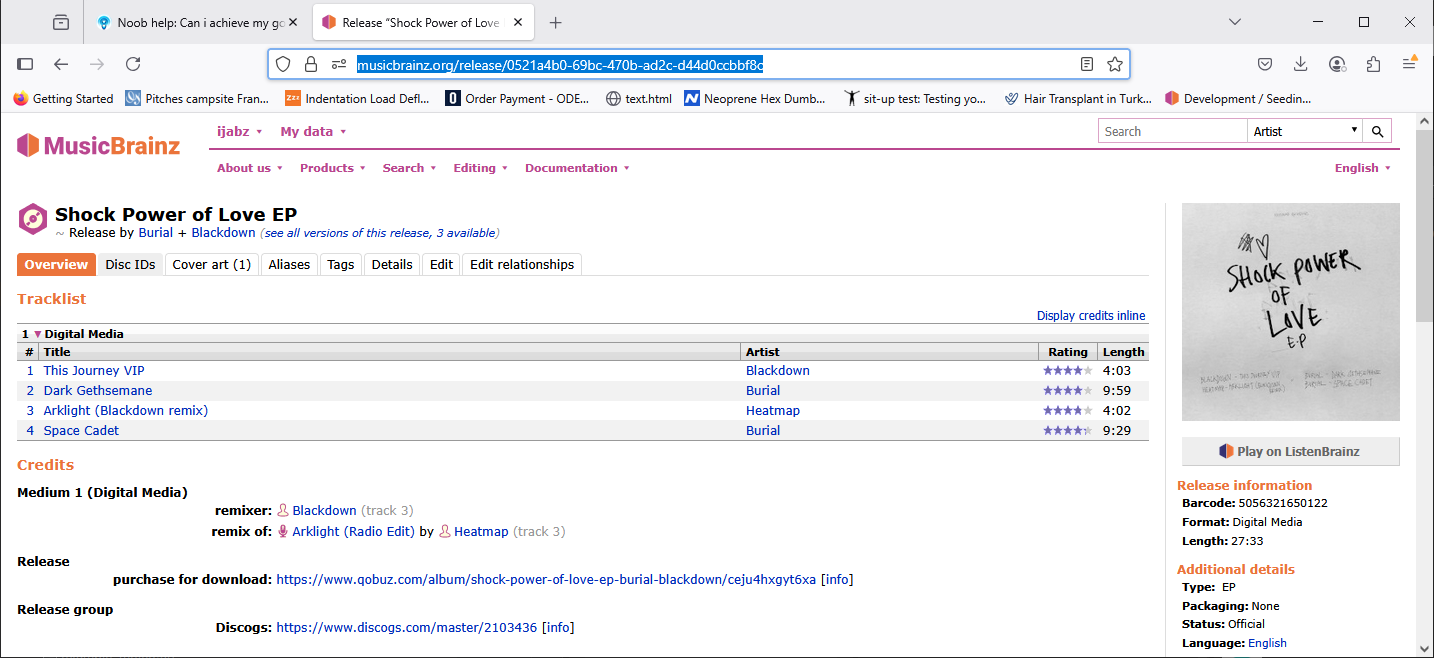
Task: Switch to the Tags tab
Action: point(341,264)
